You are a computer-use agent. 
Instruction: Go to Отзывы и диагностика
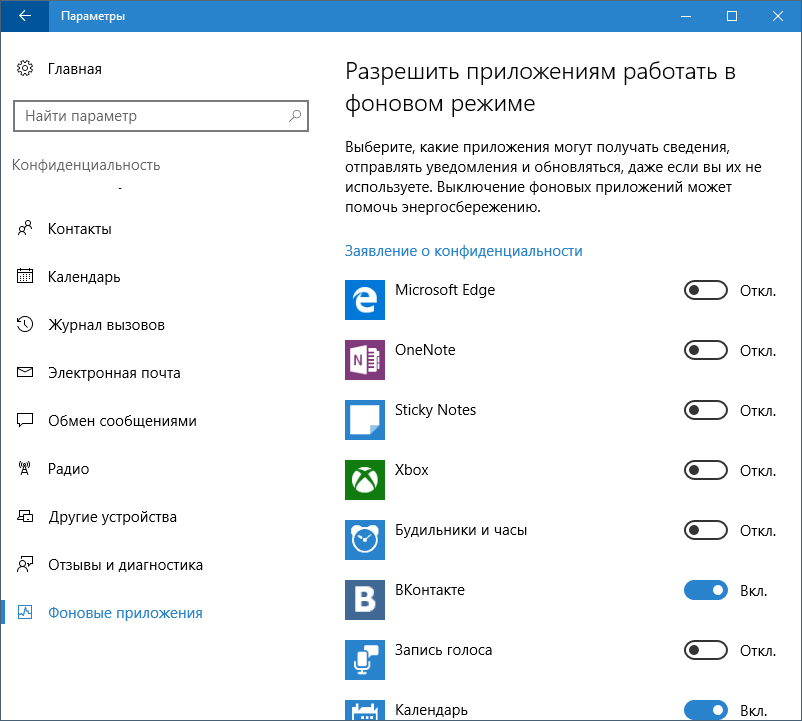pos(125,565)
